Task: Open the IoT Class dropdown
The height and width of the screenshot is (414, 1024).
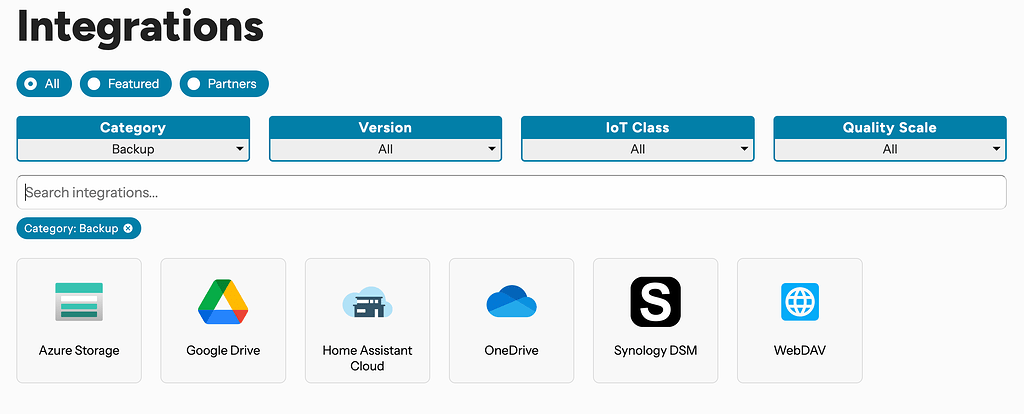Action: click(638, 150)
